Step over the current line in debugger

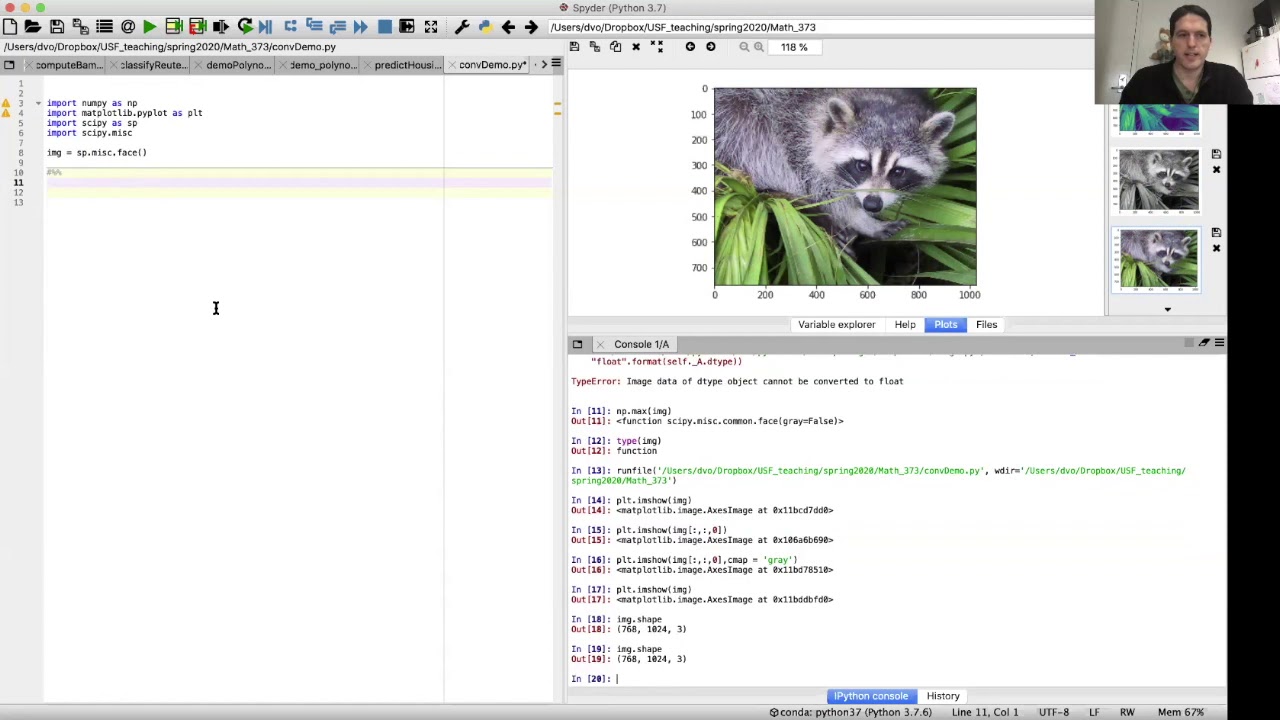point(290,27)
